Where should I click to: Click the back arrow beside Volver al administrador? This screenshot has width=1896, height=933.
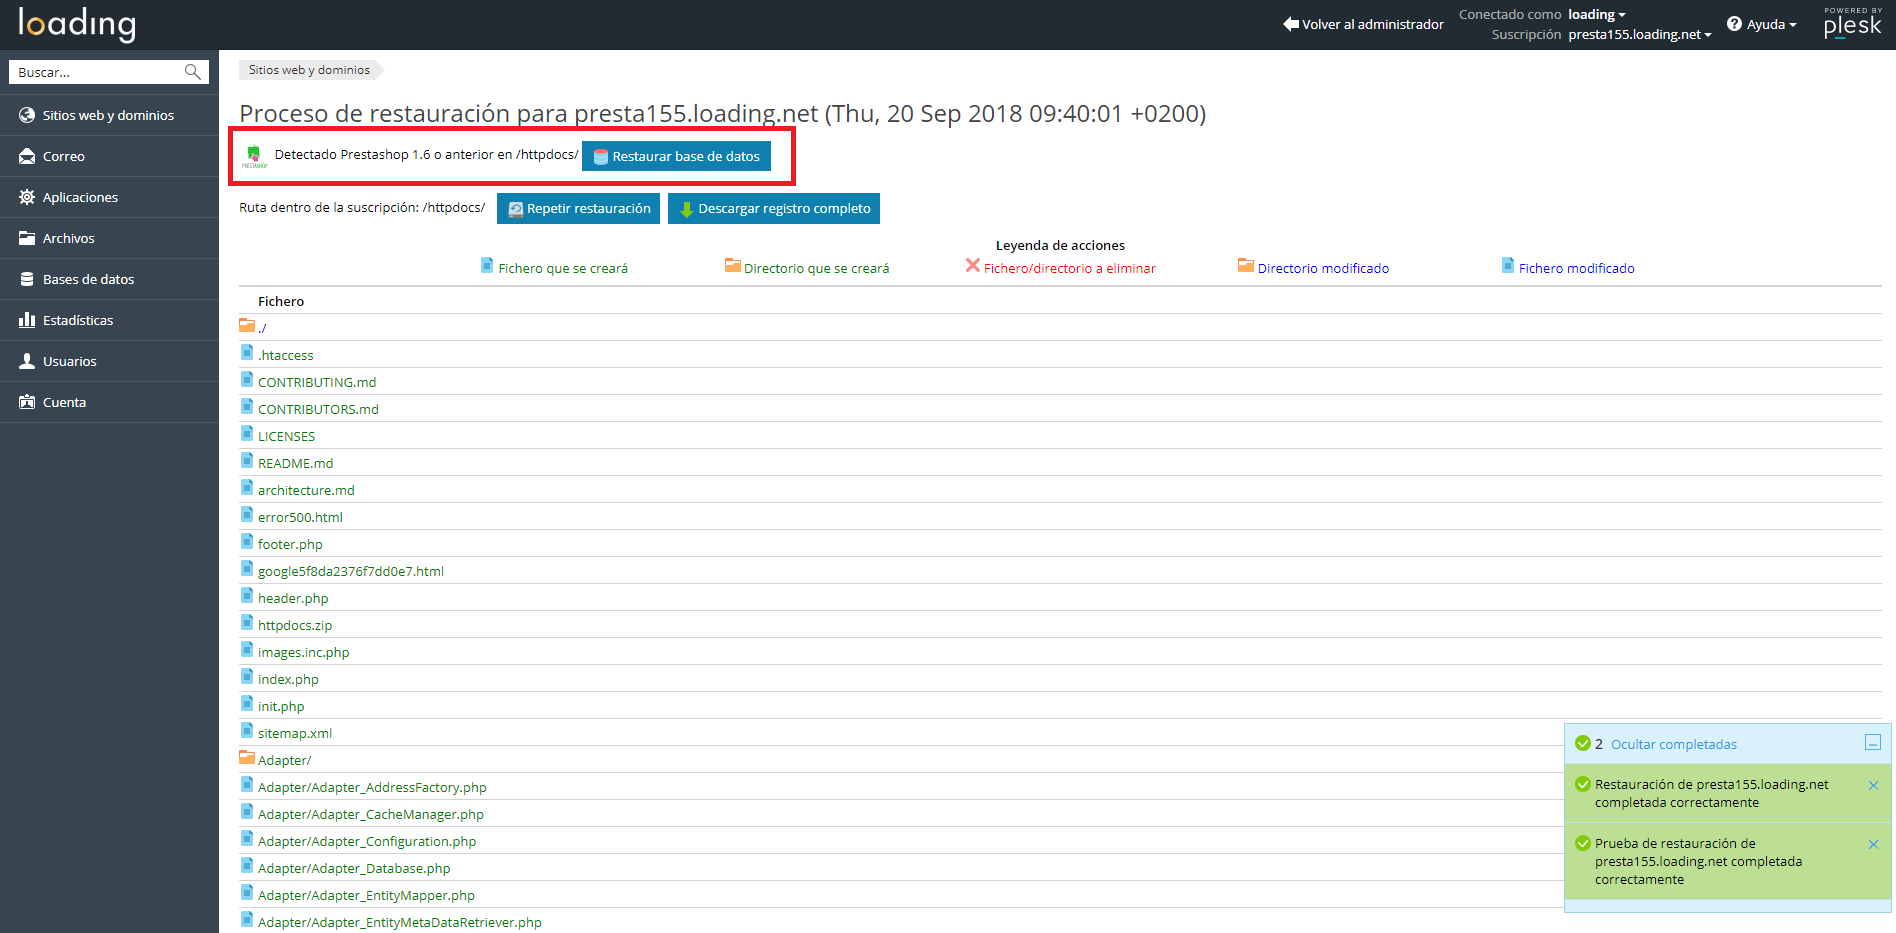click(x=1291, y=24)
